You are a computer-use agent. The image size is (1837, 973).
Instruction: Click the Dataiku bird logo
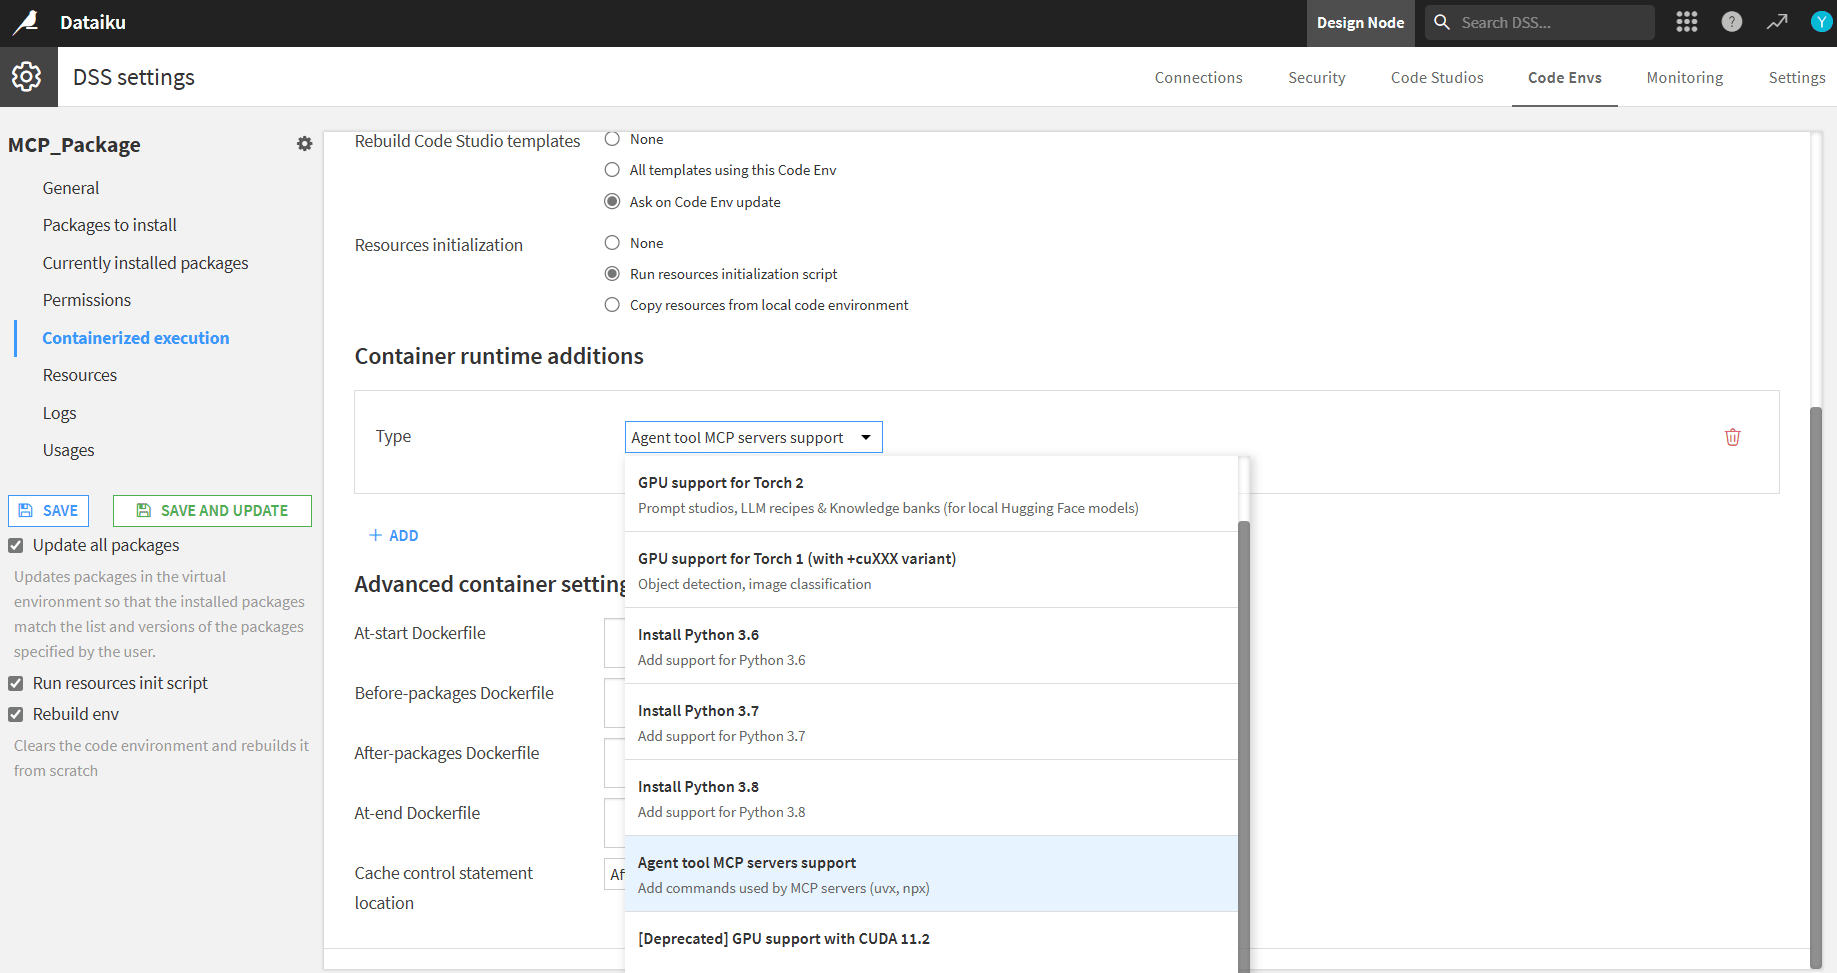point(25,22)
